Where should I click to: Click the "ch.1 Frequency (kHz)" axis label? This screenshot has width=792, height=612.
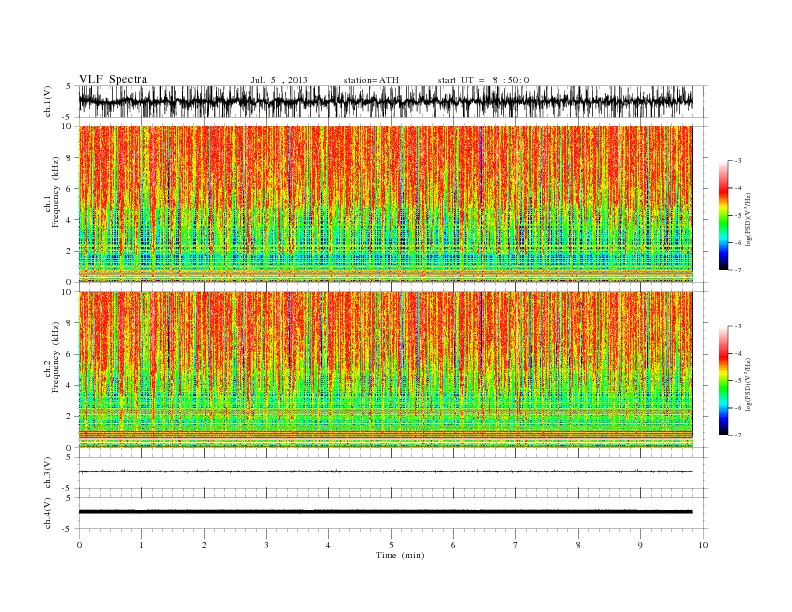52,192
